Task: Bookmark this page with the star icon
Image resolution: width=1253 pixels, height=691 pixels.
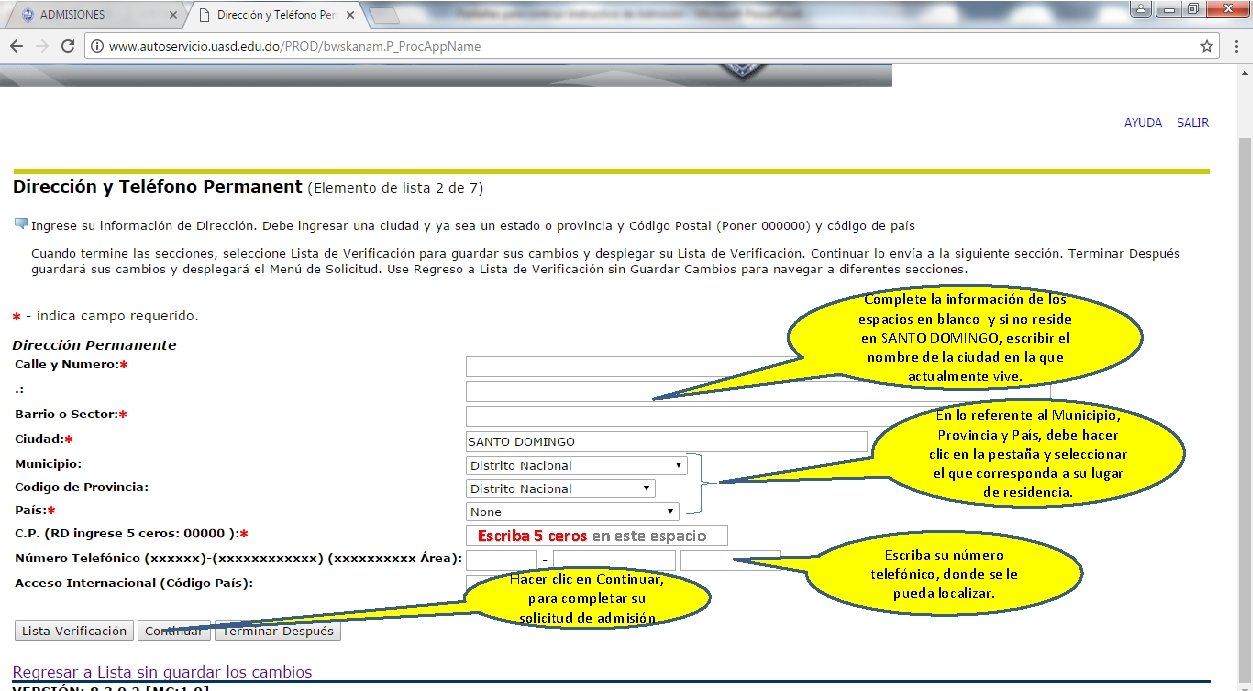Action: tap(1207, 46)
